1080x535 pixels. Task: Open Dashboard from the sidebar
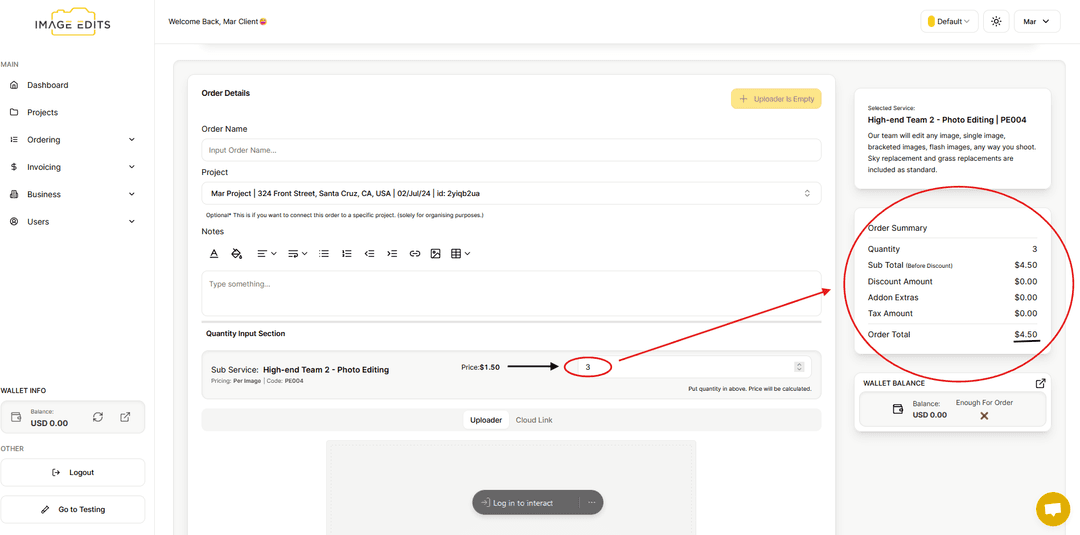click(x=48, y=85)
